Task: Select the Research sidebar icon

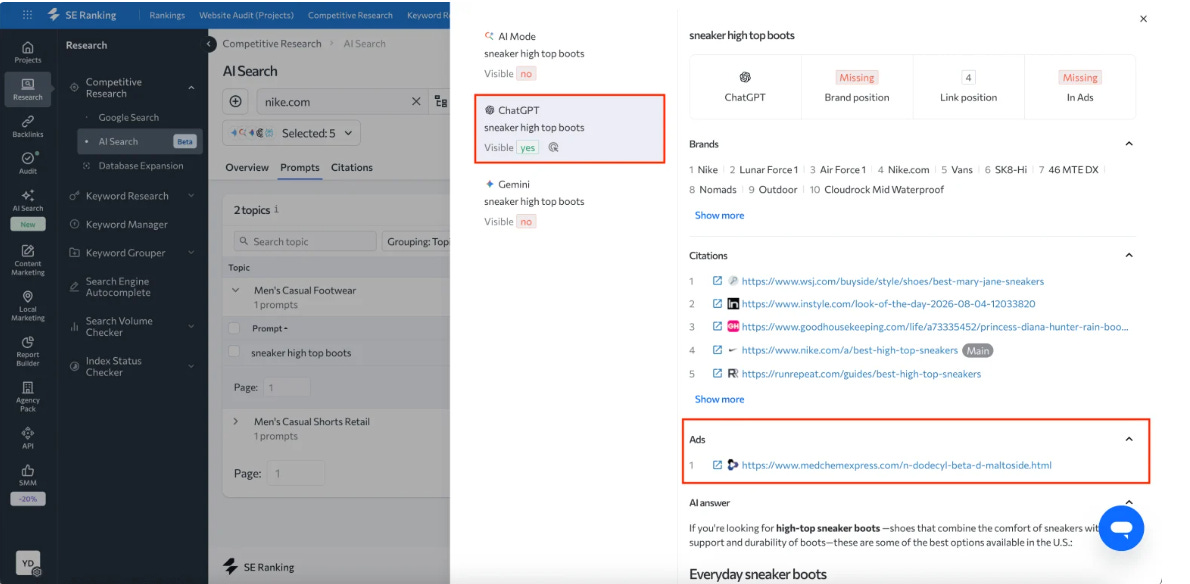Action: point(27,89)
